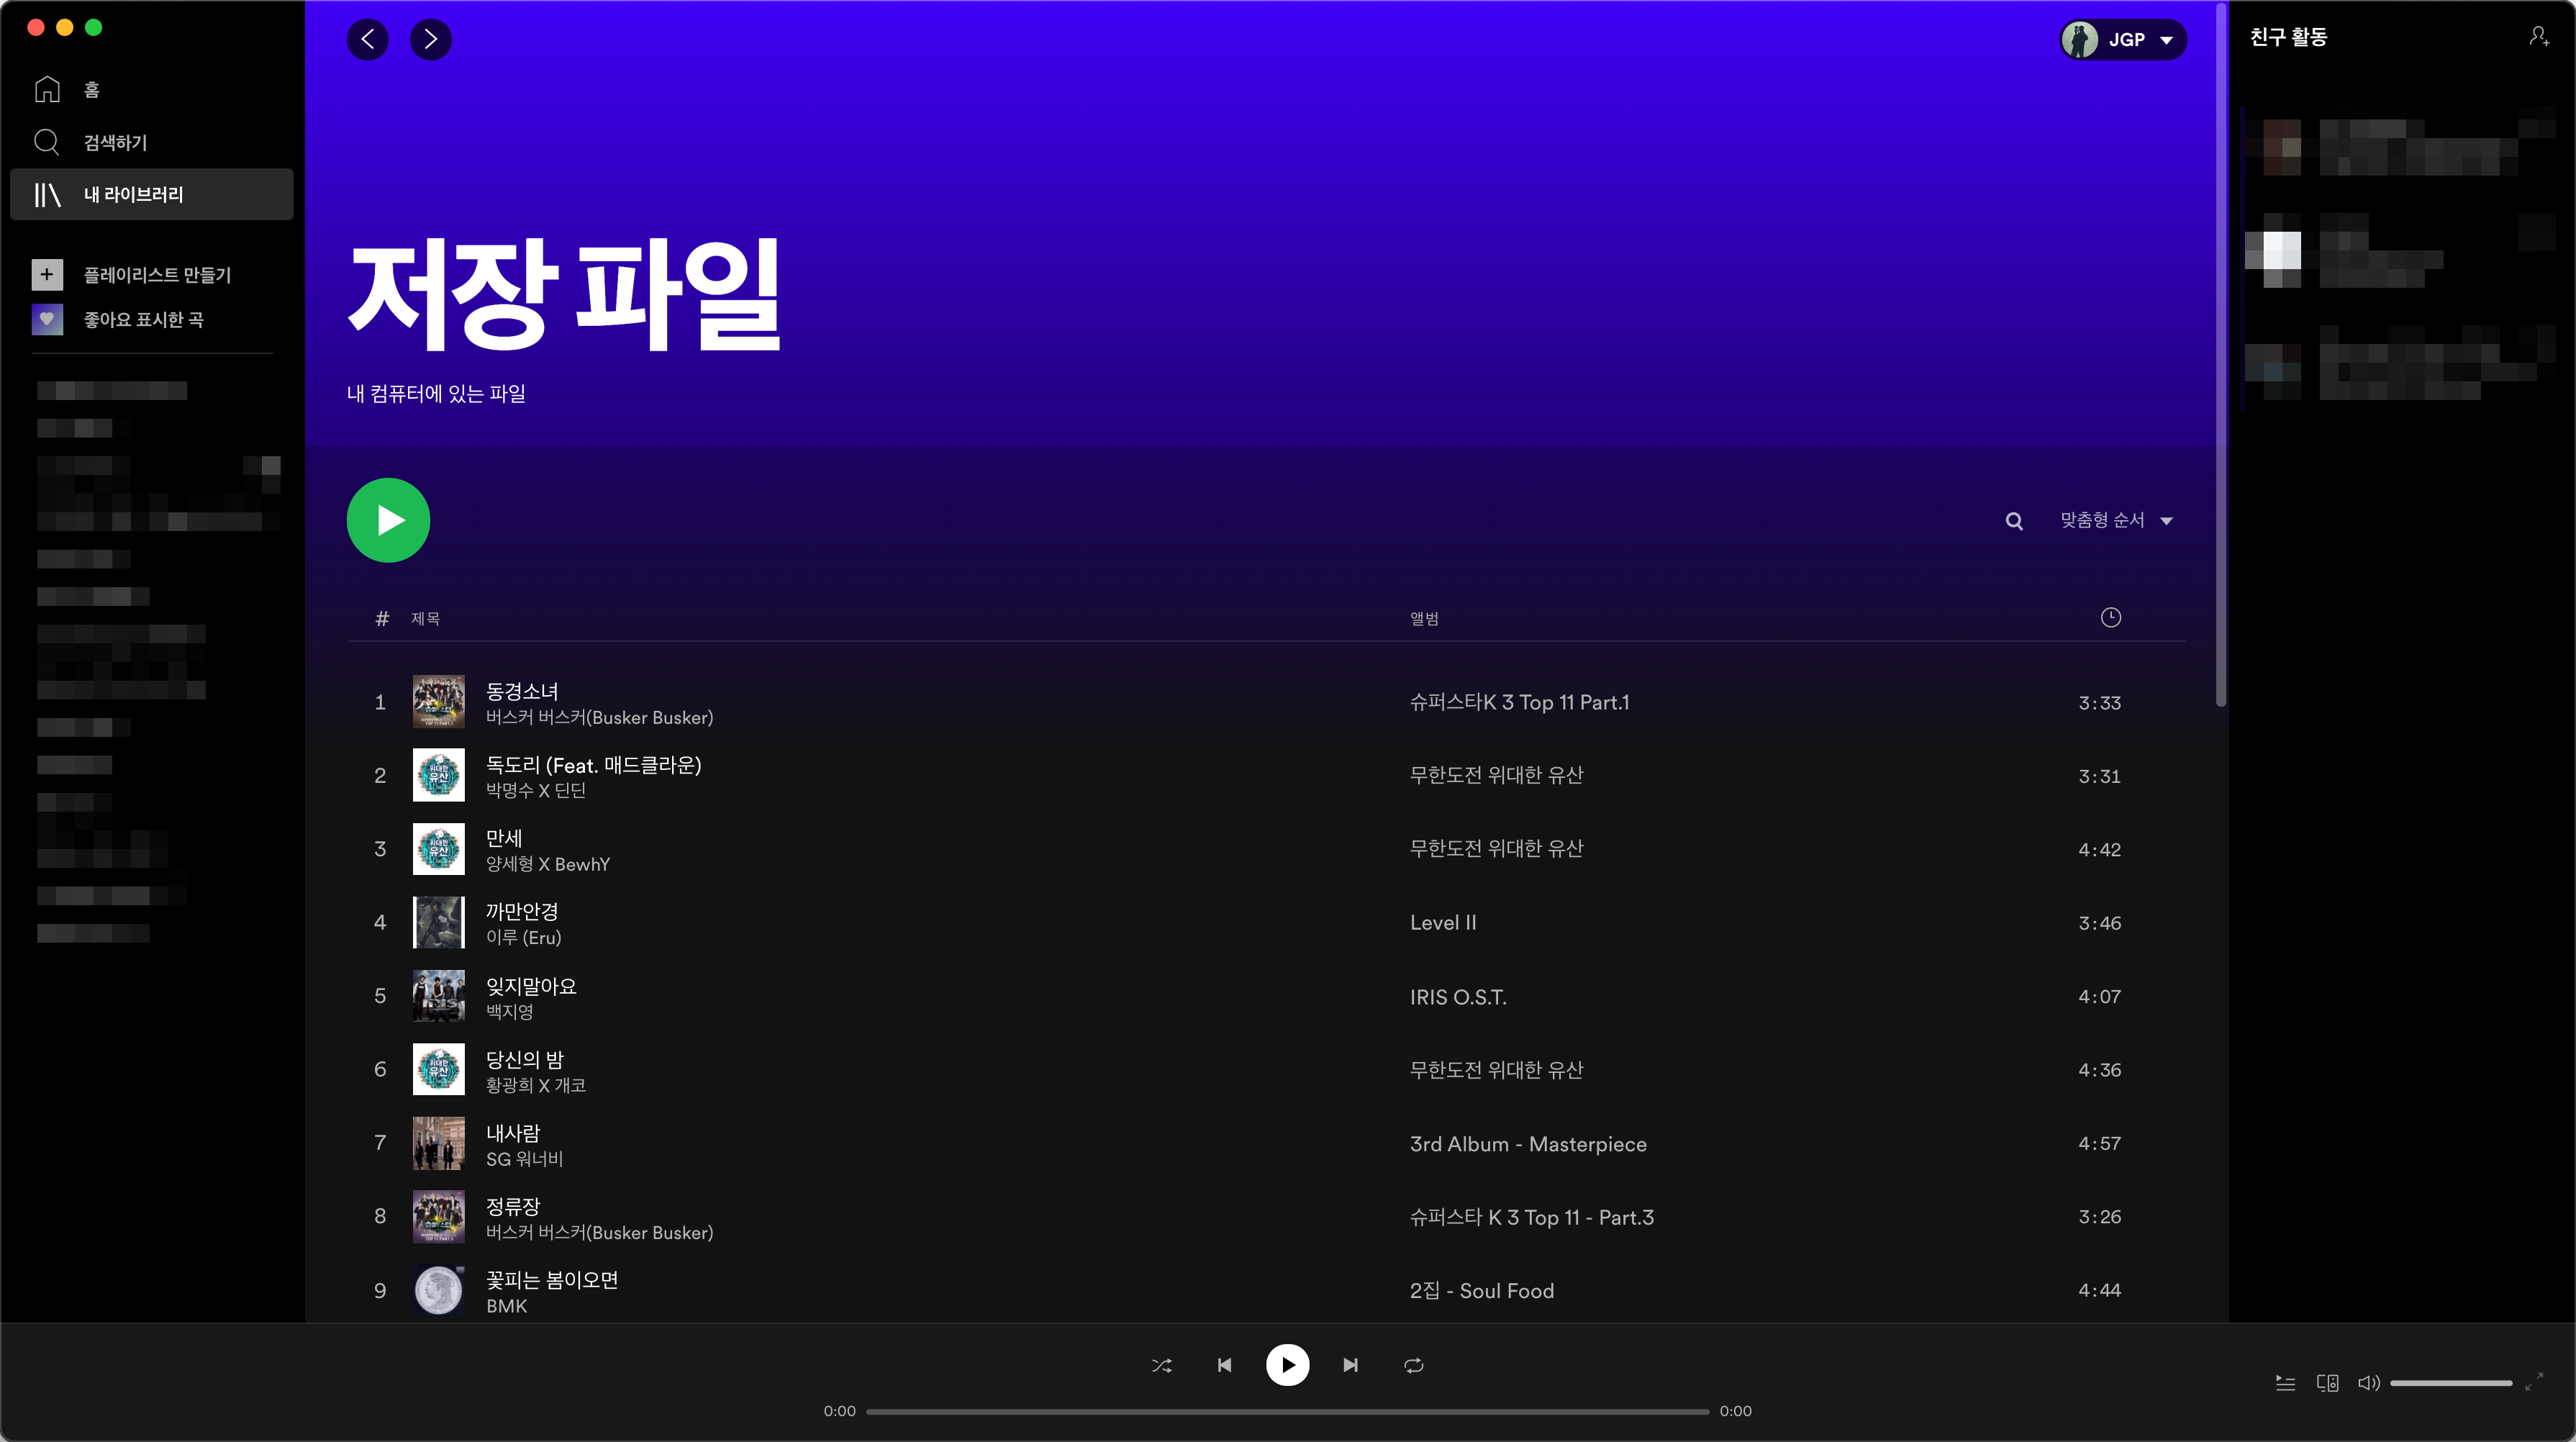Toggle shuffle playback
The width and height of the screenshot is (2576, 1442).
click(1161, 1365)
